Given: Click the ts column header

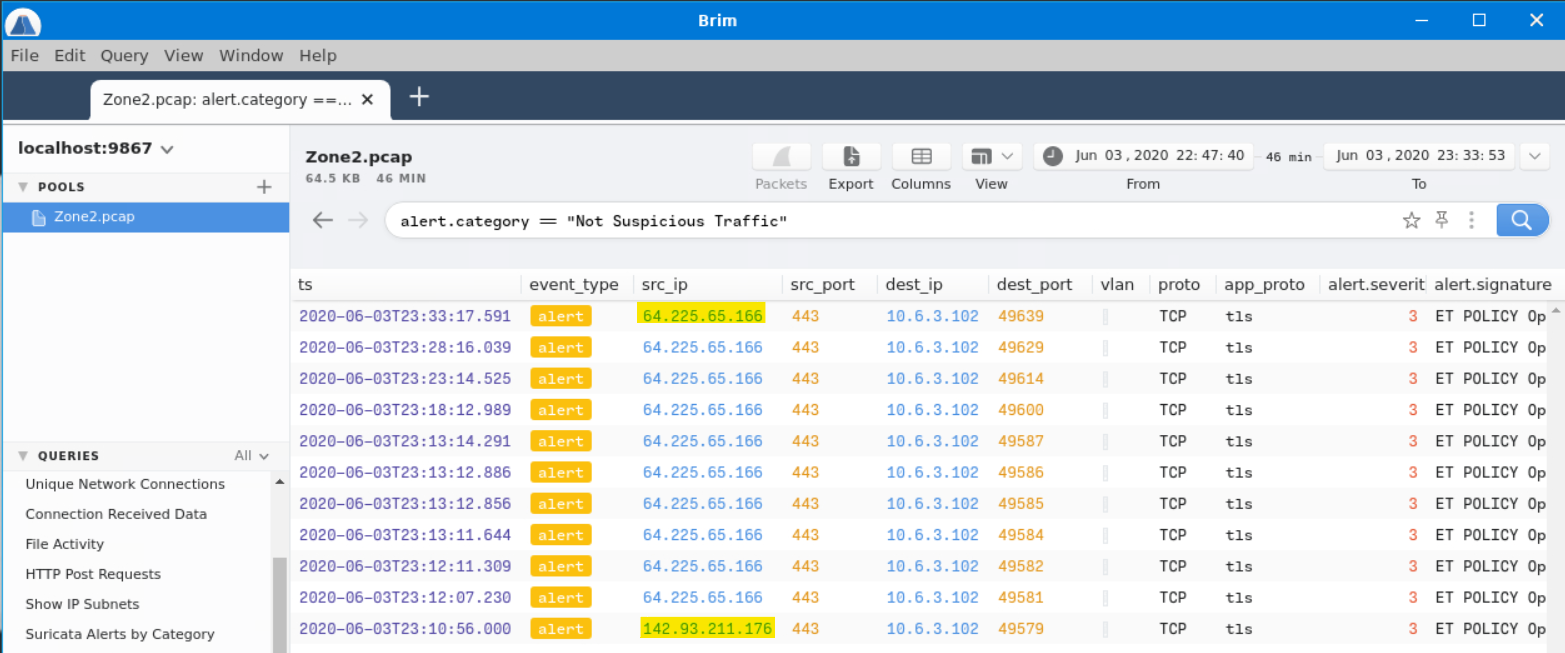Looking at the screenshot, I should tap(305, 285).
